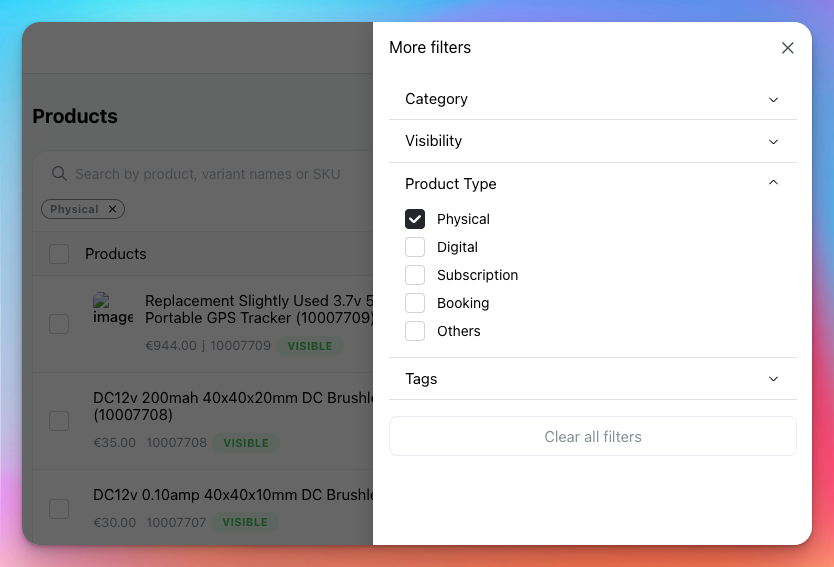Screen dimensions: 834x567
Task: Expand the Visibility filter section
Action: pyautogui.click(x=593, y=141)
